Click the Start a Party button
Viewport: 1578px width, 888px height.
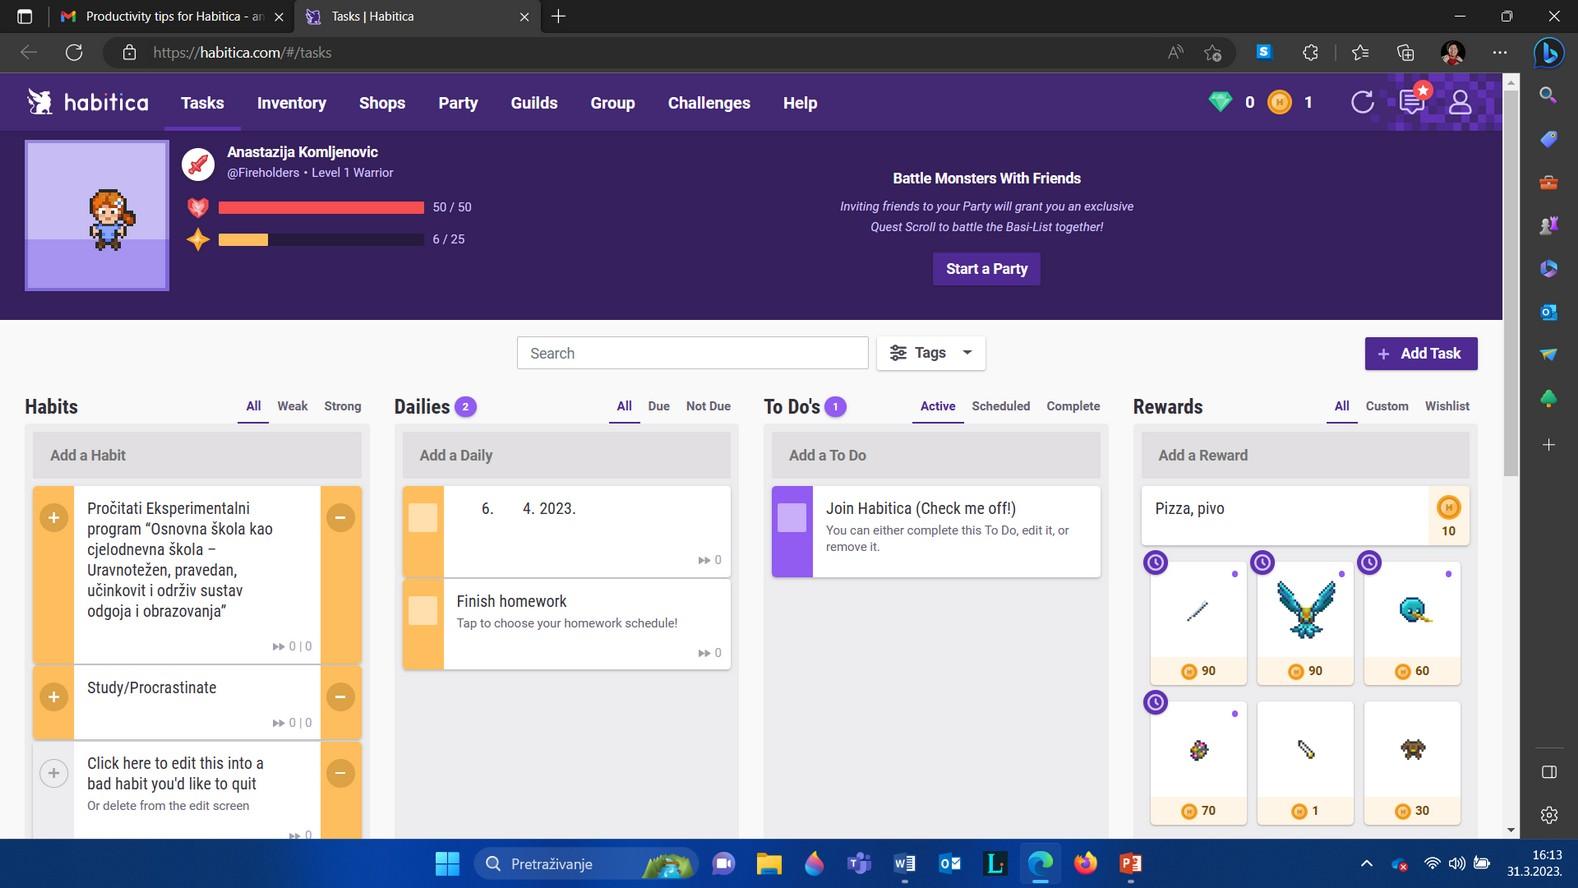pos(987,268)
